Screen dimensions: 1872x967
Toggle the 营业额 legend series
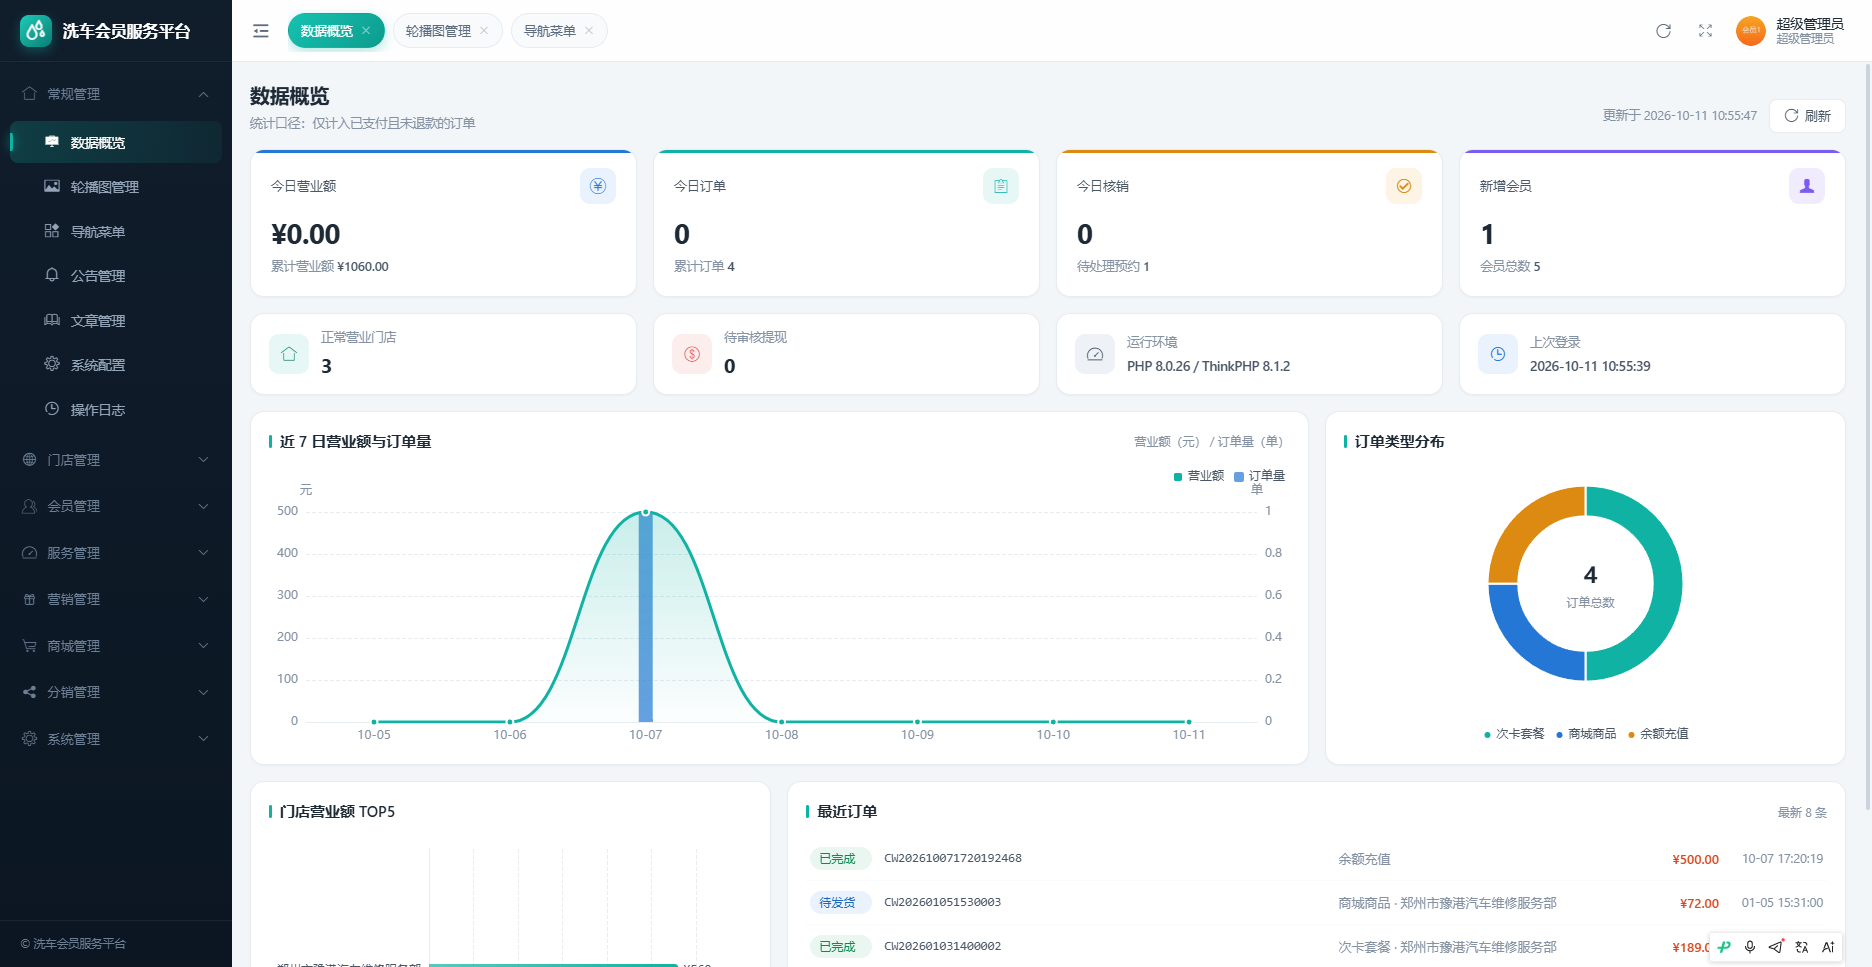pyautogui.click(x=1199, y=476)
